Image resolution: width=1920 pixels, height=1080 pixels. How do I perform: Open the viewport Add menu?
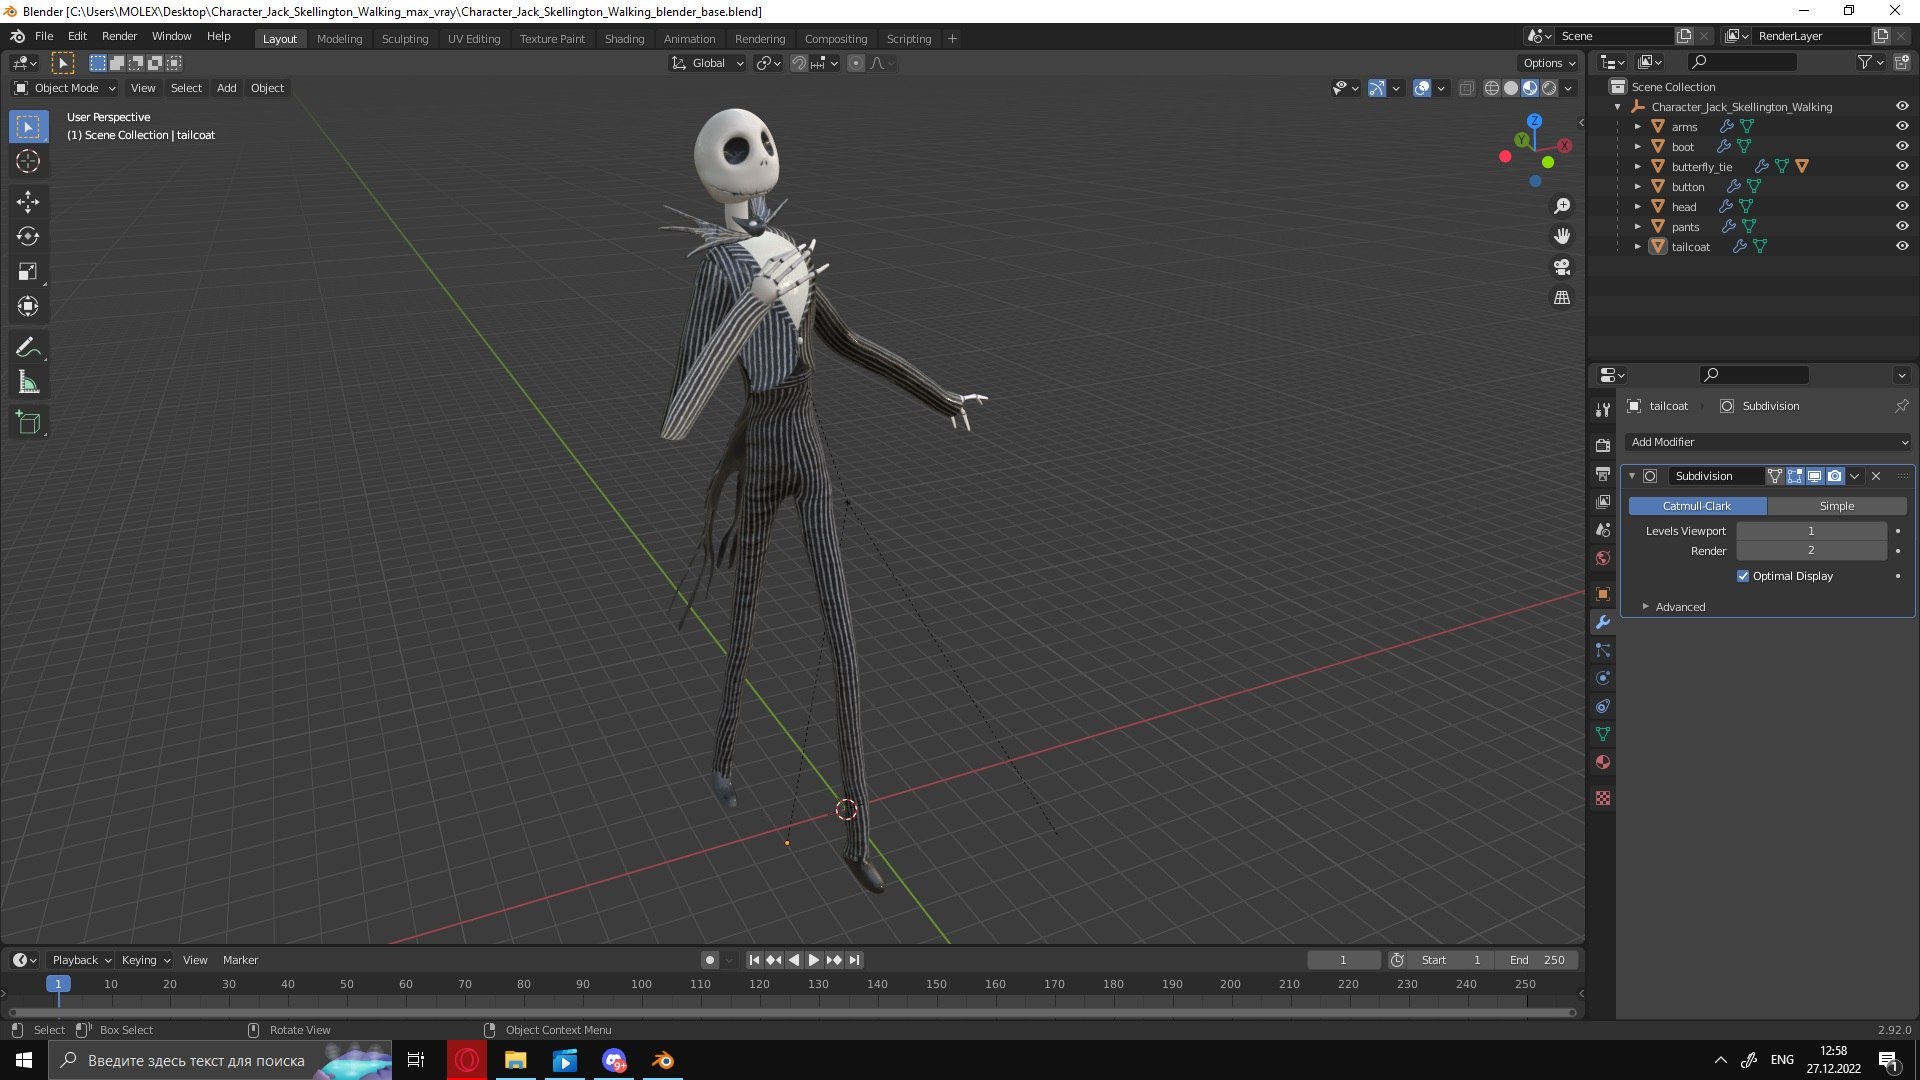[x=227, y=88]
